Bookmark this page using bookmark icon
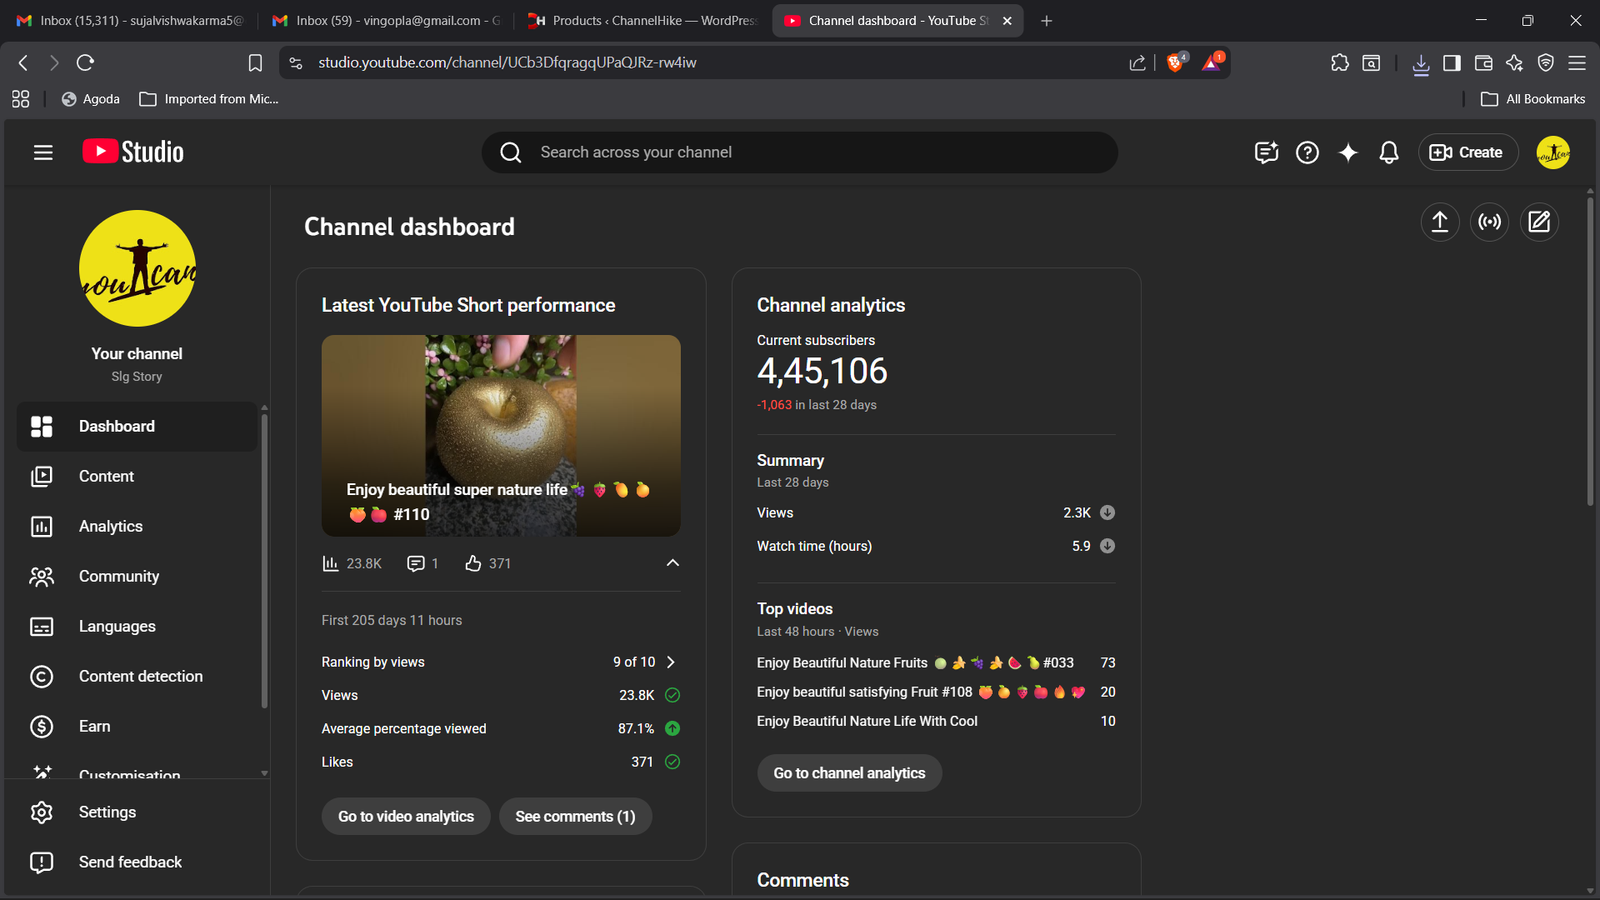1600x900 pixels. [x=255, y=63]
